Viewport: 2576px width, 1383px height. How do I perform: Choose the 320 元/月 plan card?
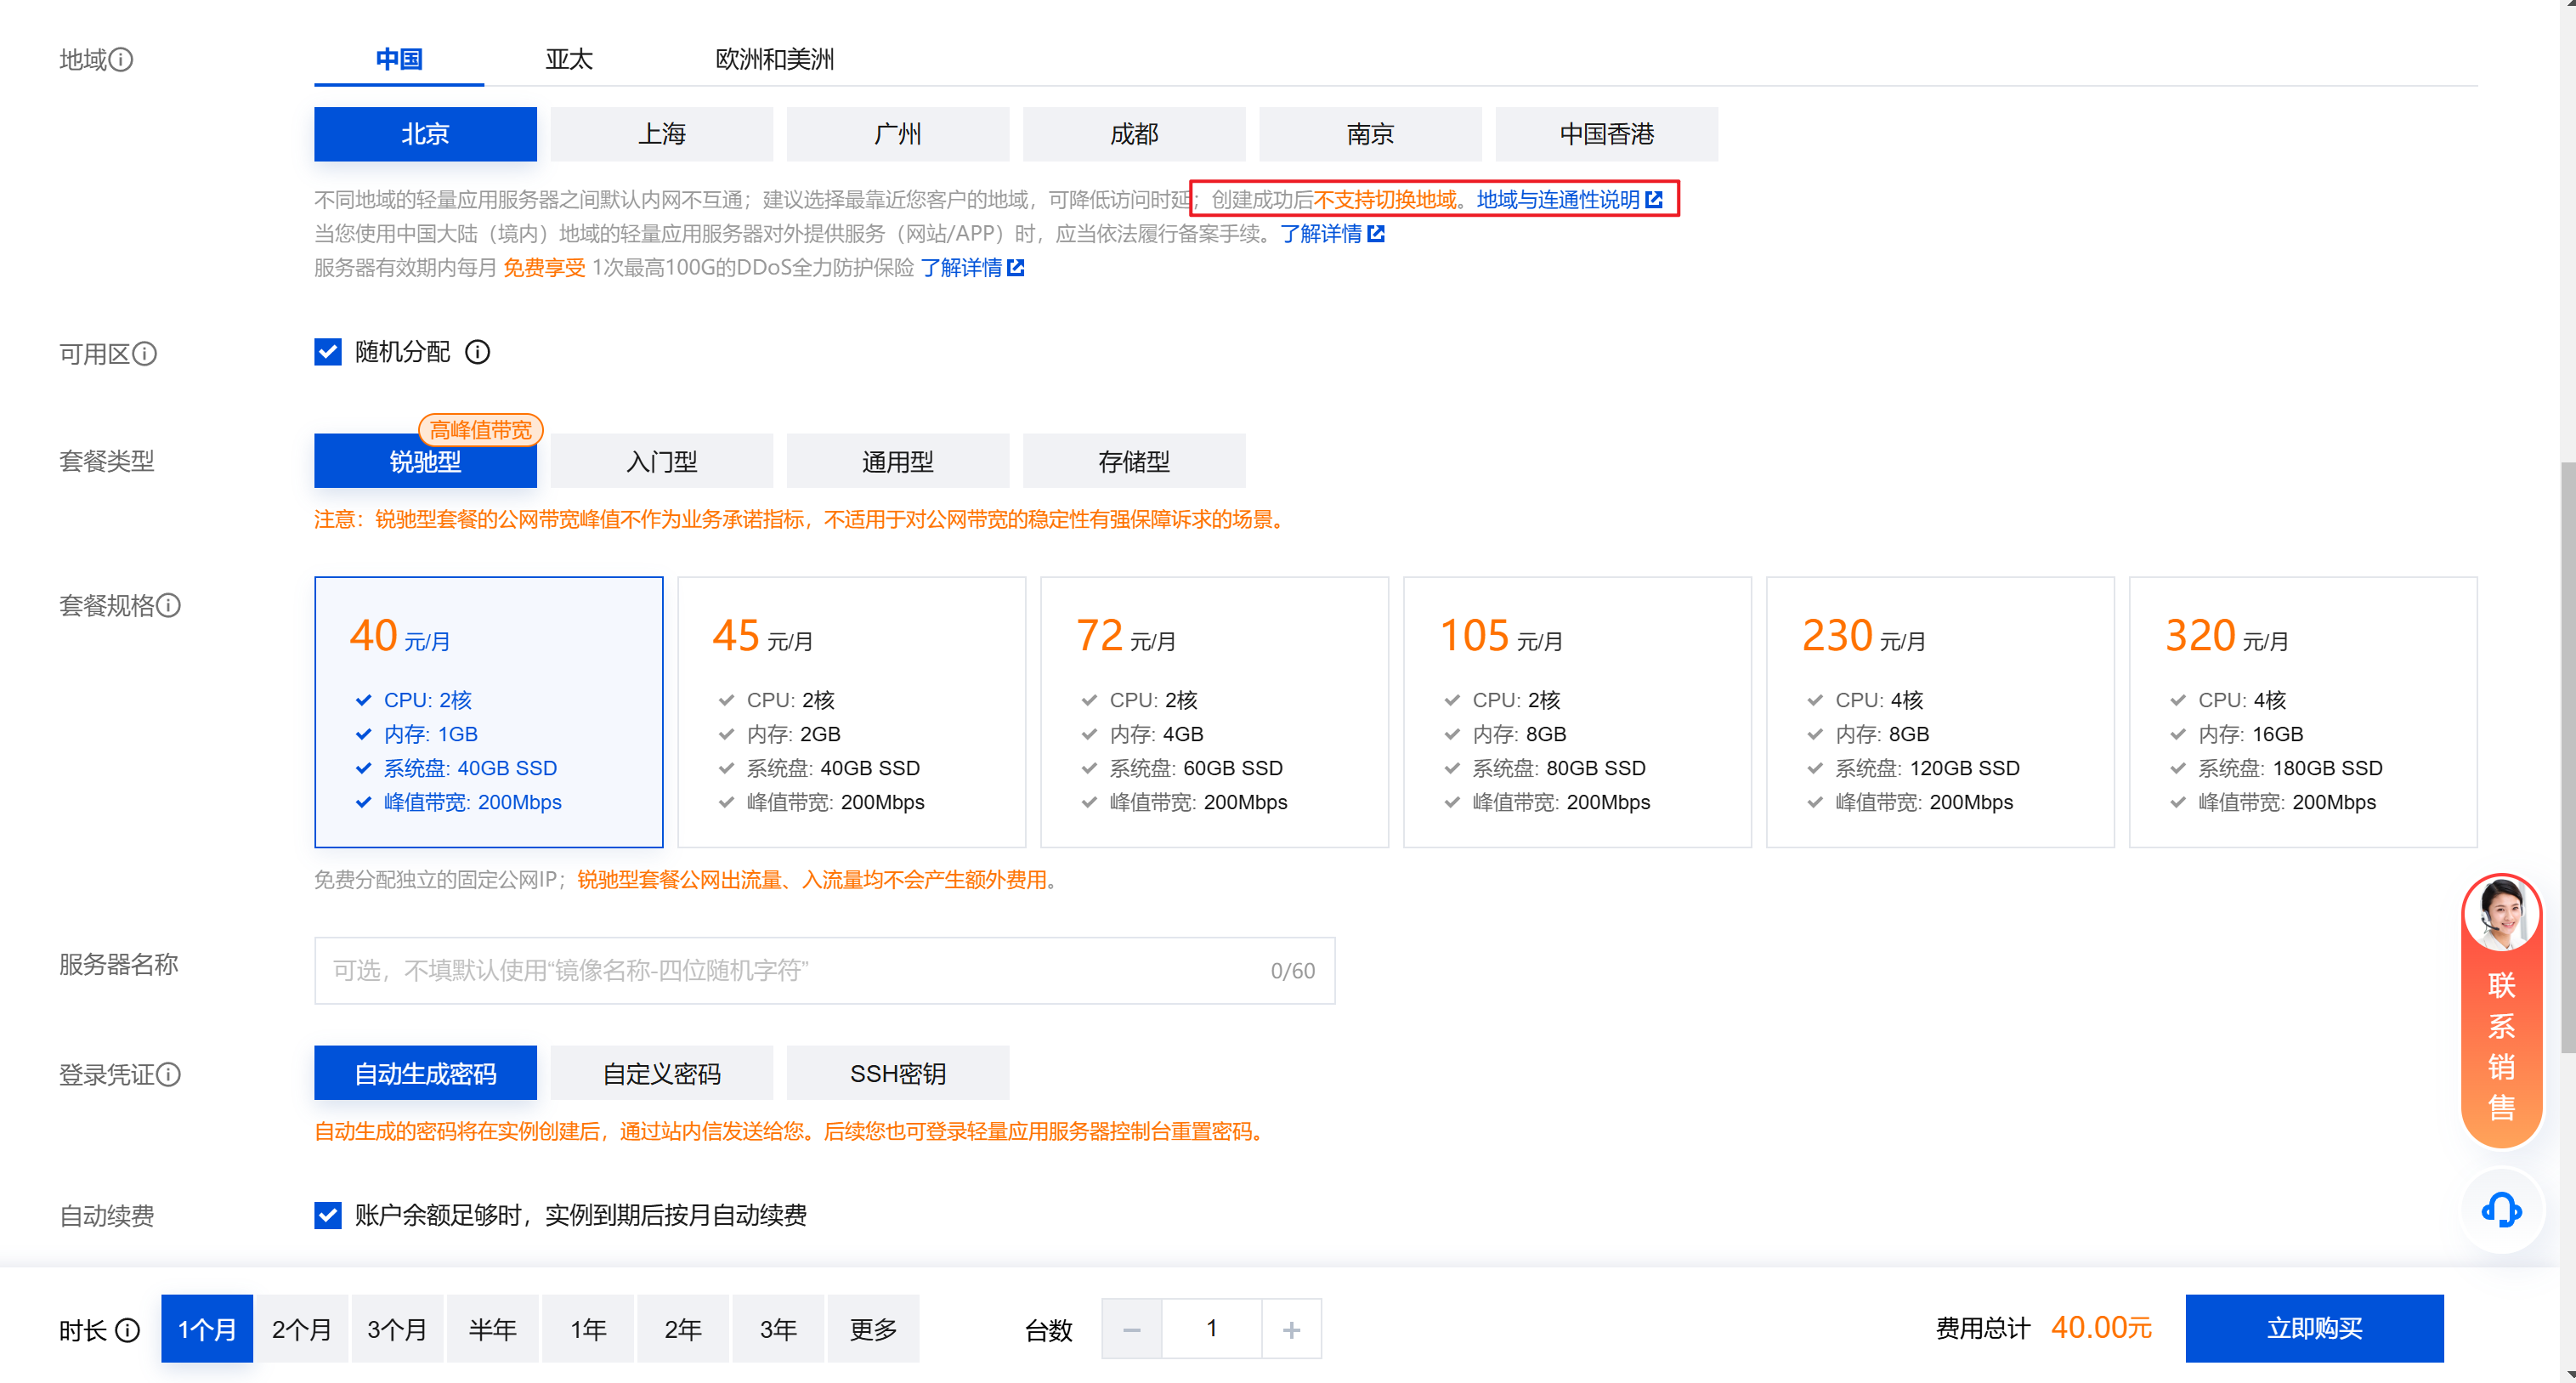click(2303, 712)
